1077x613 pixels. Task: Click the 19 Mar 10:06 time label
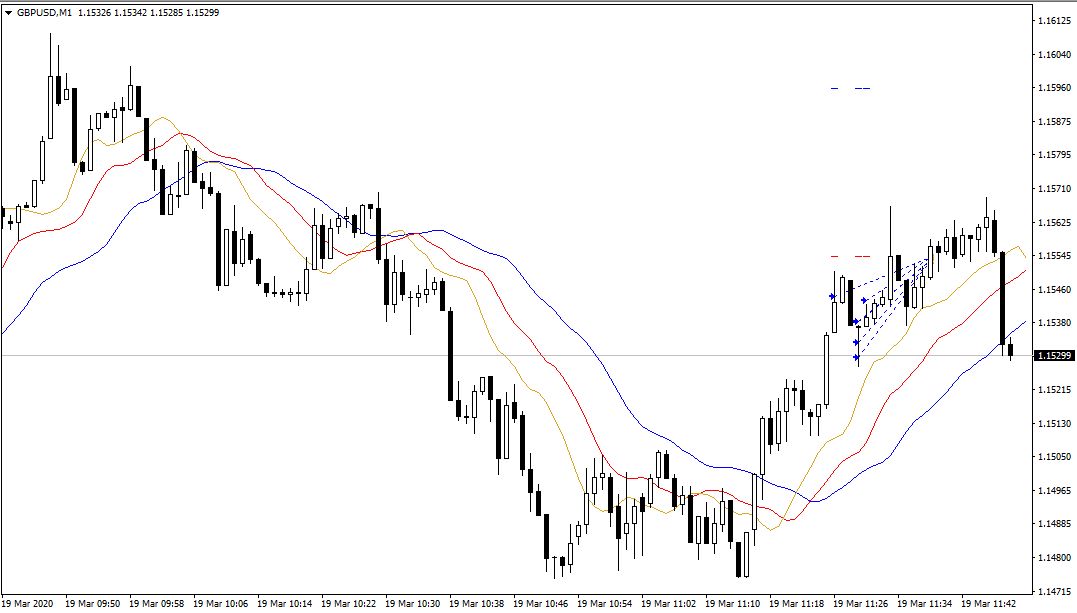pos(220,603)
